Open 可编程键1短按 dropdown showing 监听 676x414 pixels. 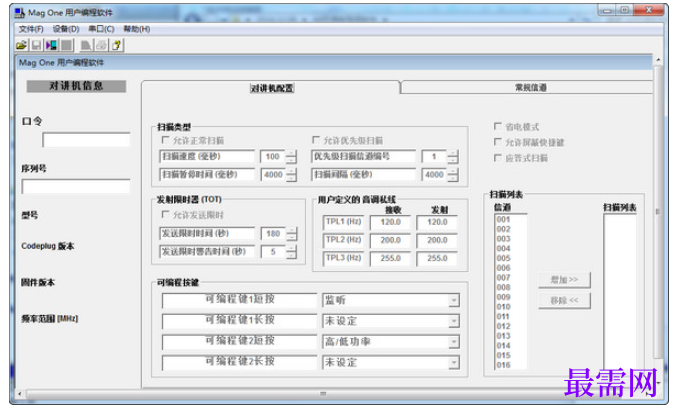pyautogui.click(x=454, y=300)
